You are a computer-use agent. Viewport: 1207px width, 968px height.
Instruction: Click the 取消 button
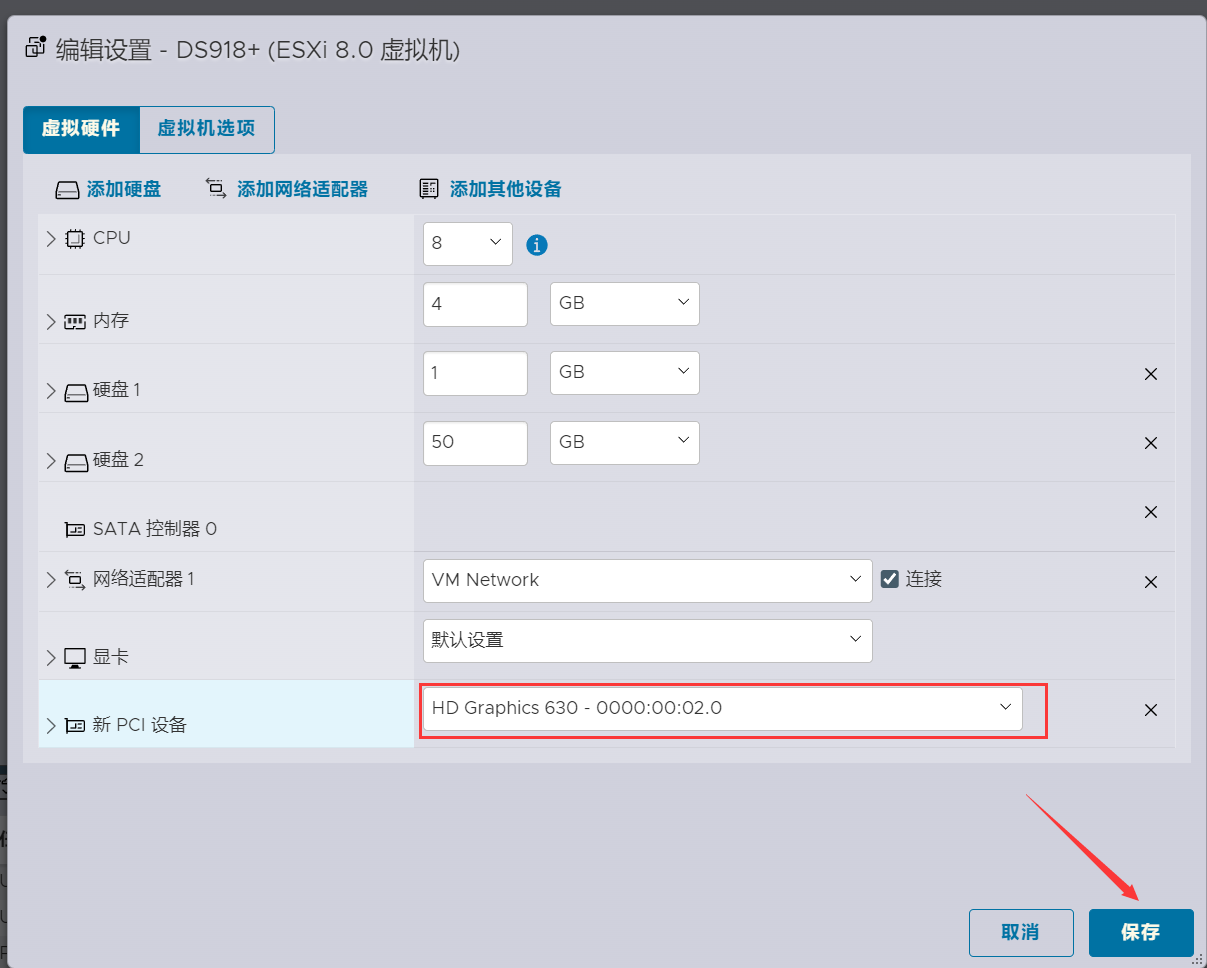[x=1021, y=933]
